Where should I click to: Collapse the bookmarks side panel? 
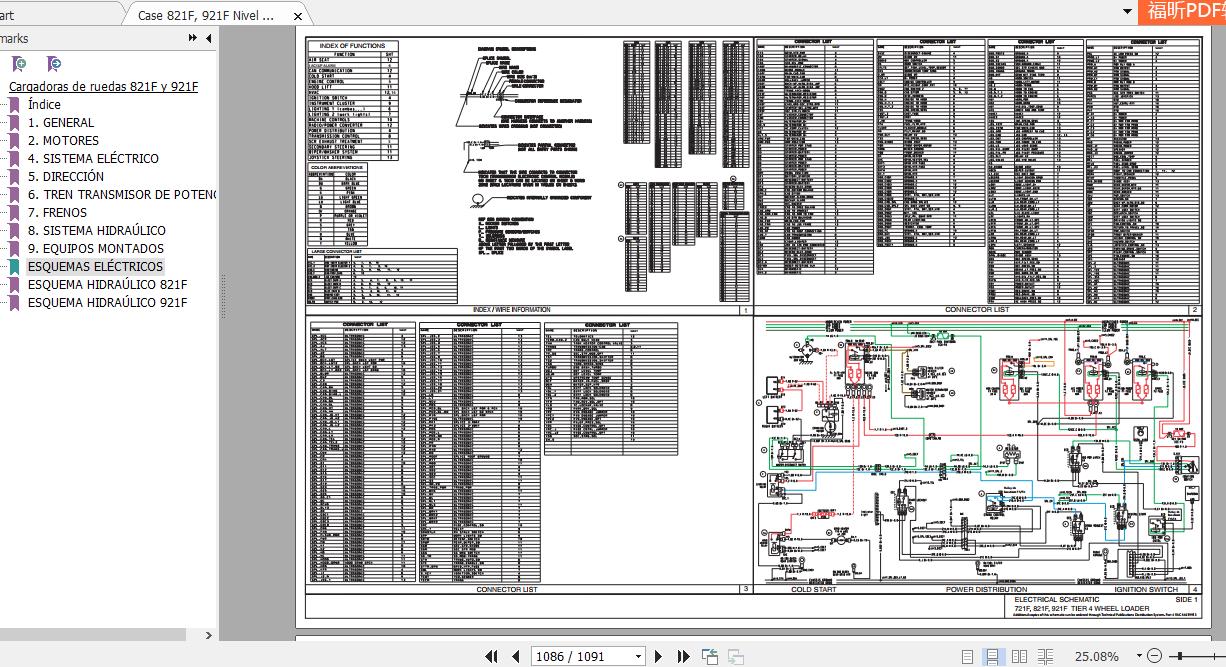click(209, 38)
